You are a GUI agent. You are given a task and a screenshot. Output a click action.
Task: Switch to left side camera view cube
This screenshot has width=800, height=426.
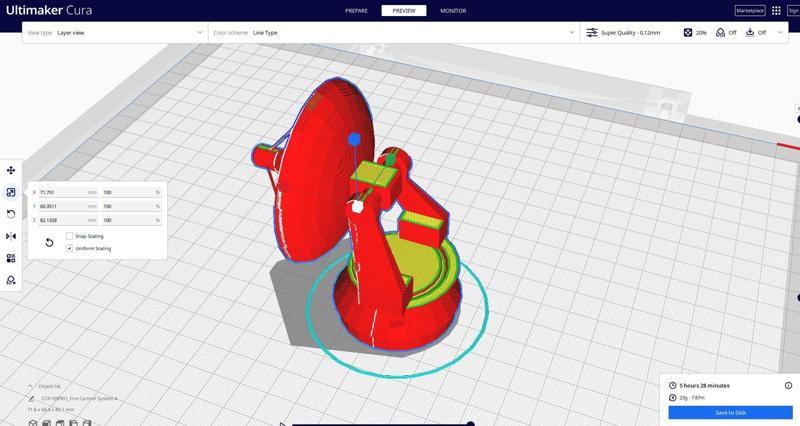click(73, 423)
